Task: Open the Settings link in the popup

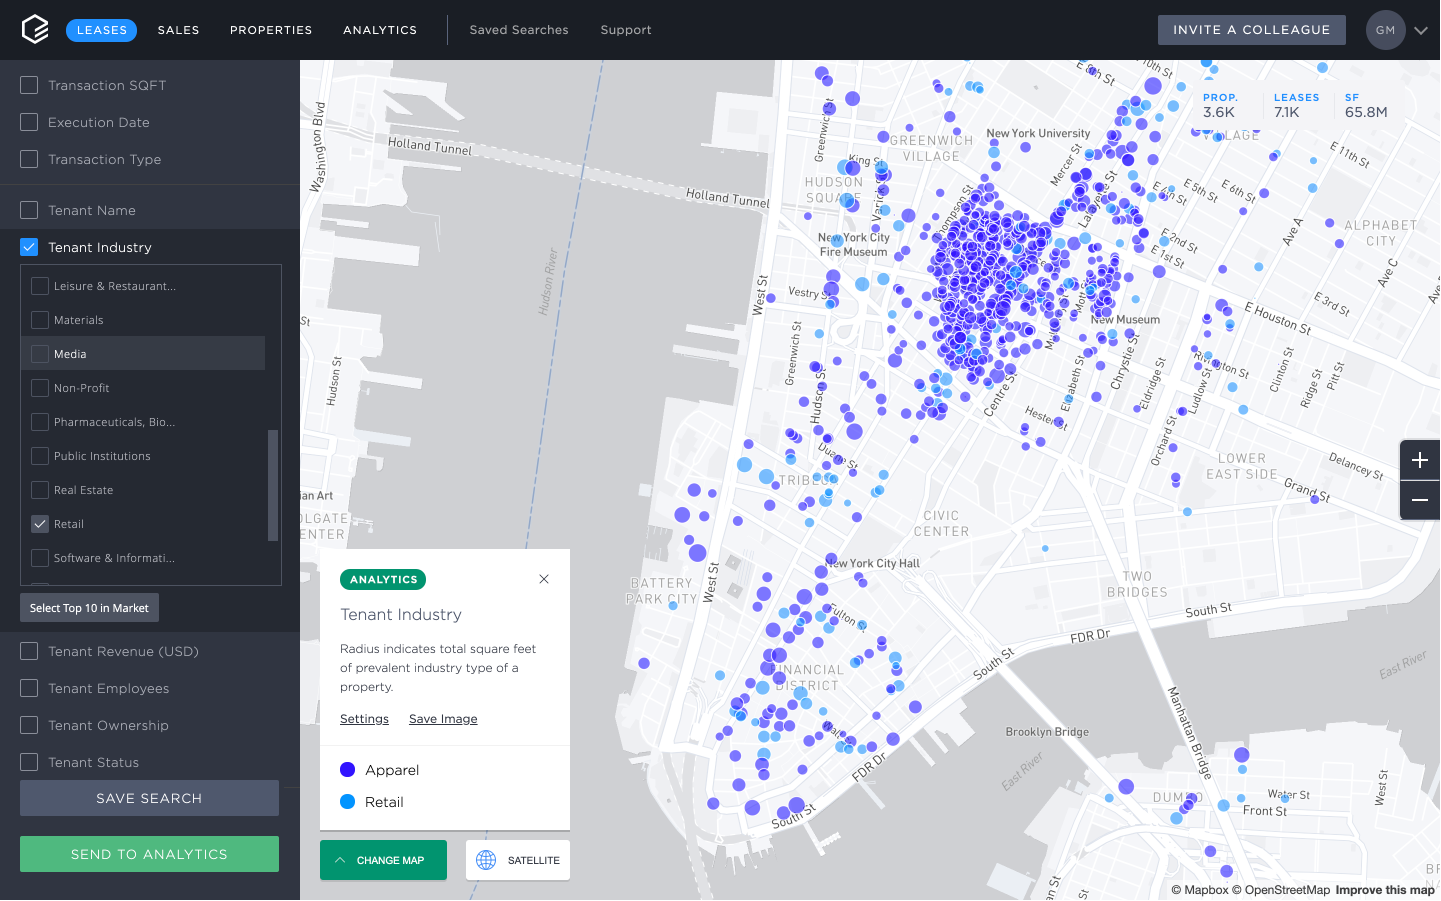Action: point(364,718)
